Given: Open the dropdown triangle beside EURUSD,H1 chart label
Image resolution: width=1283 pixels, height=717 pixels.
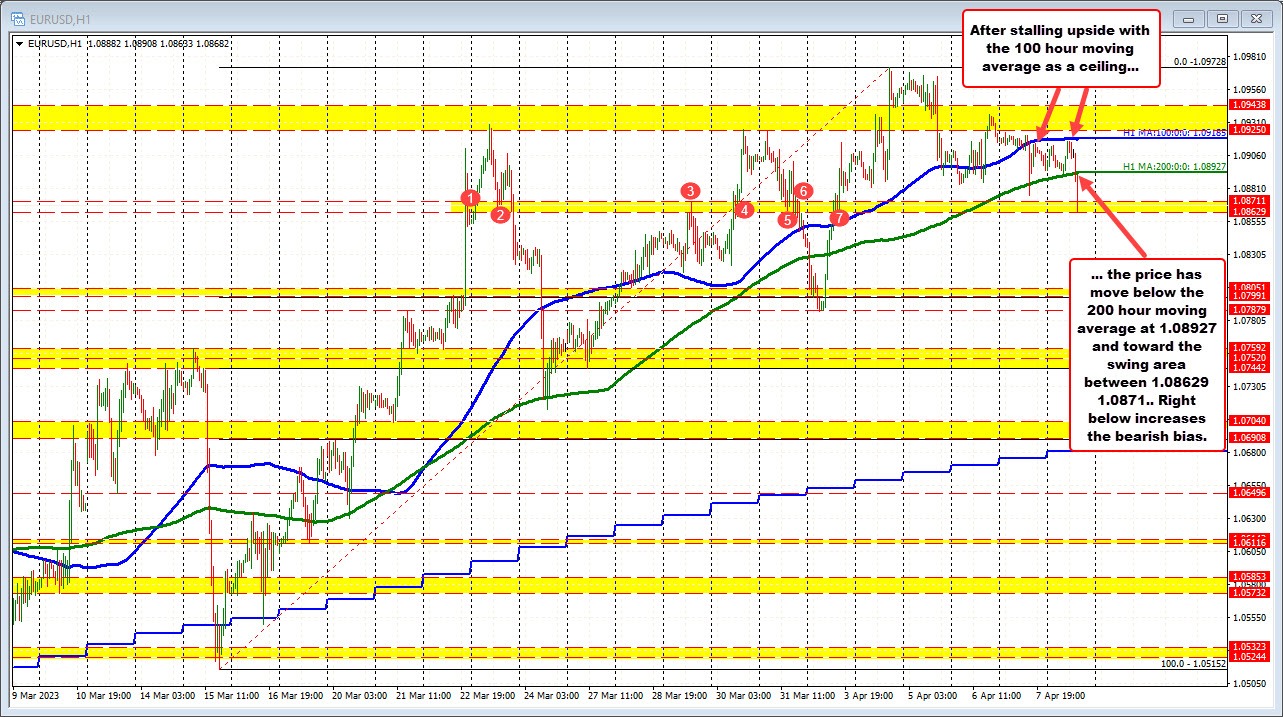Looking at the screenshot, I should click(x=20, y=43).
